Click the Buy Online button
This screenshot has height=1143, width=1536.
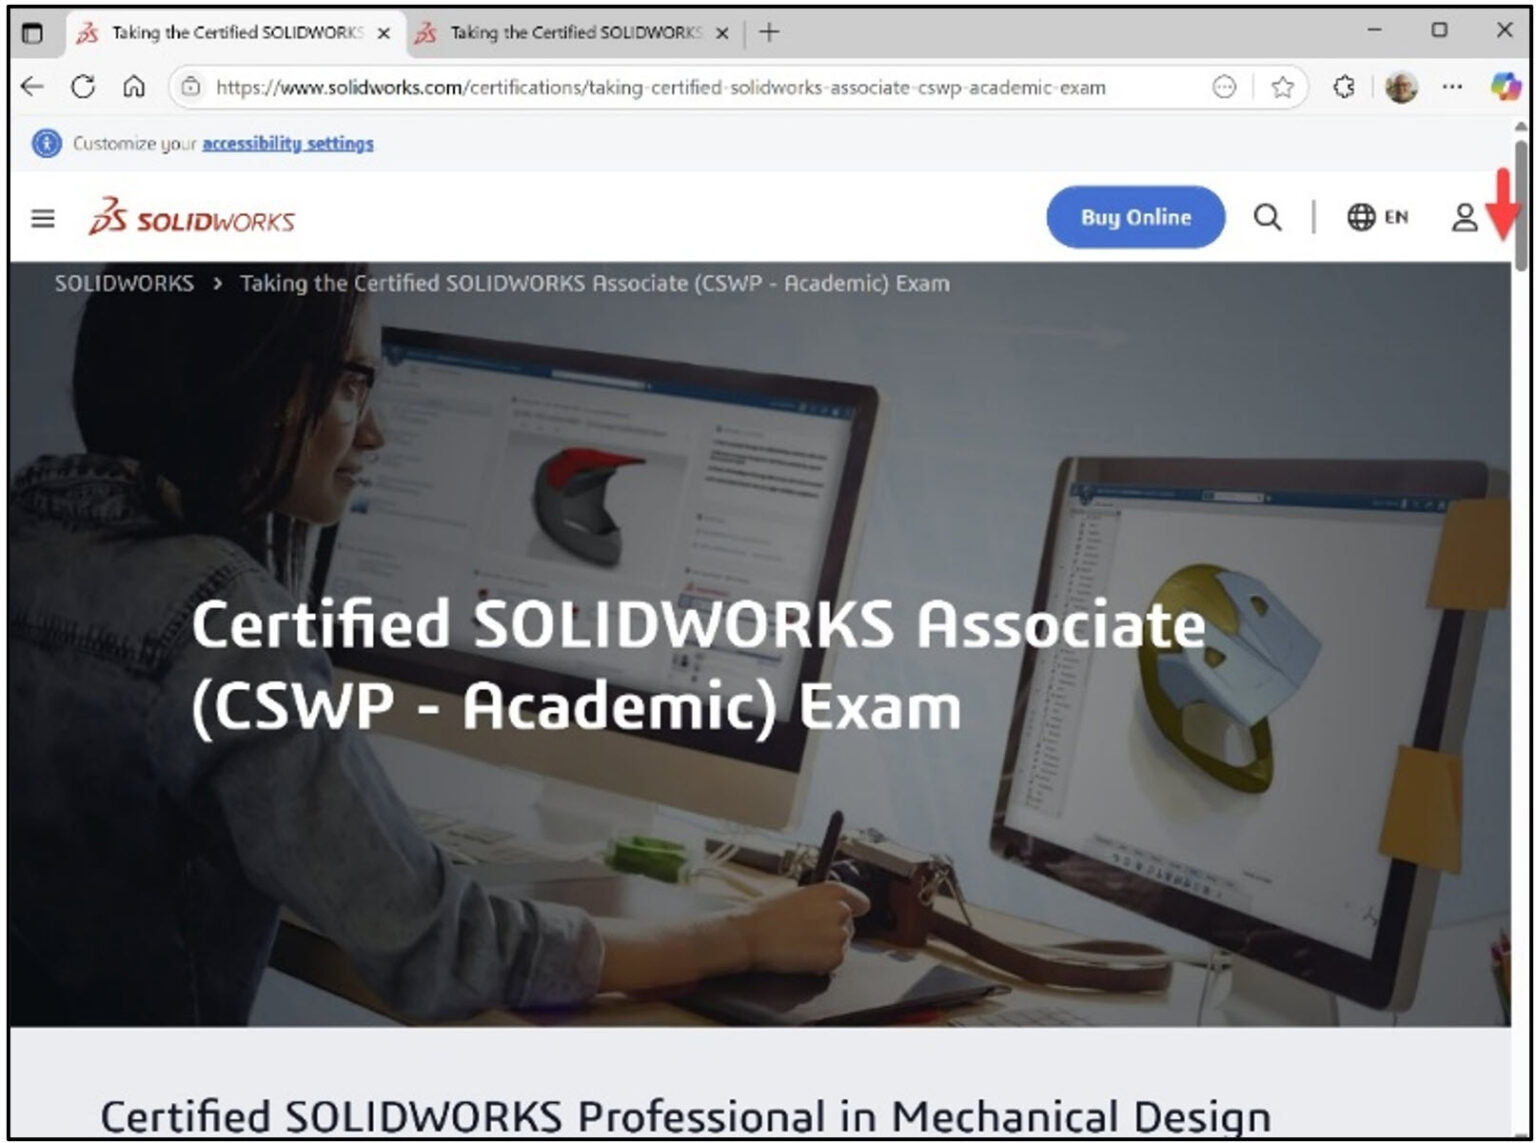[x=1134, y=217]
